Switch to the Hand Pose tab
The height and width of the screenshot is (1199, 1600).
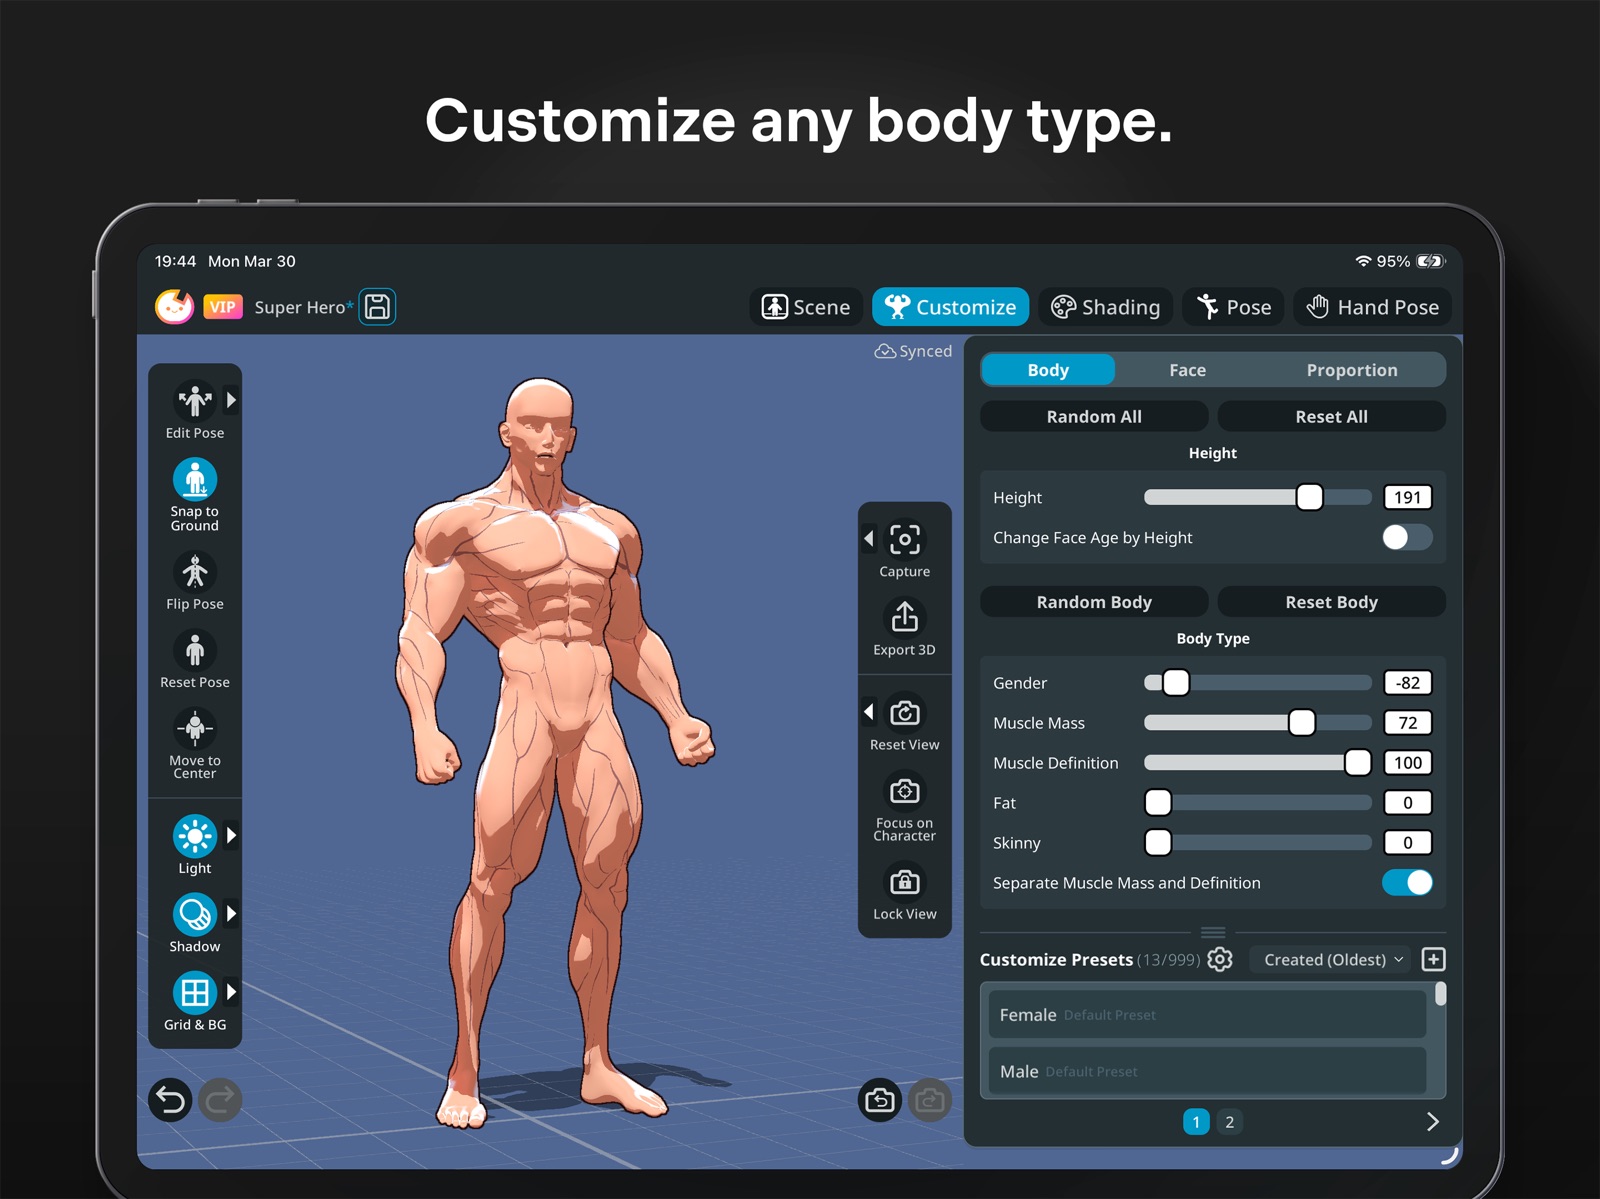click(x=1373, y=307)
